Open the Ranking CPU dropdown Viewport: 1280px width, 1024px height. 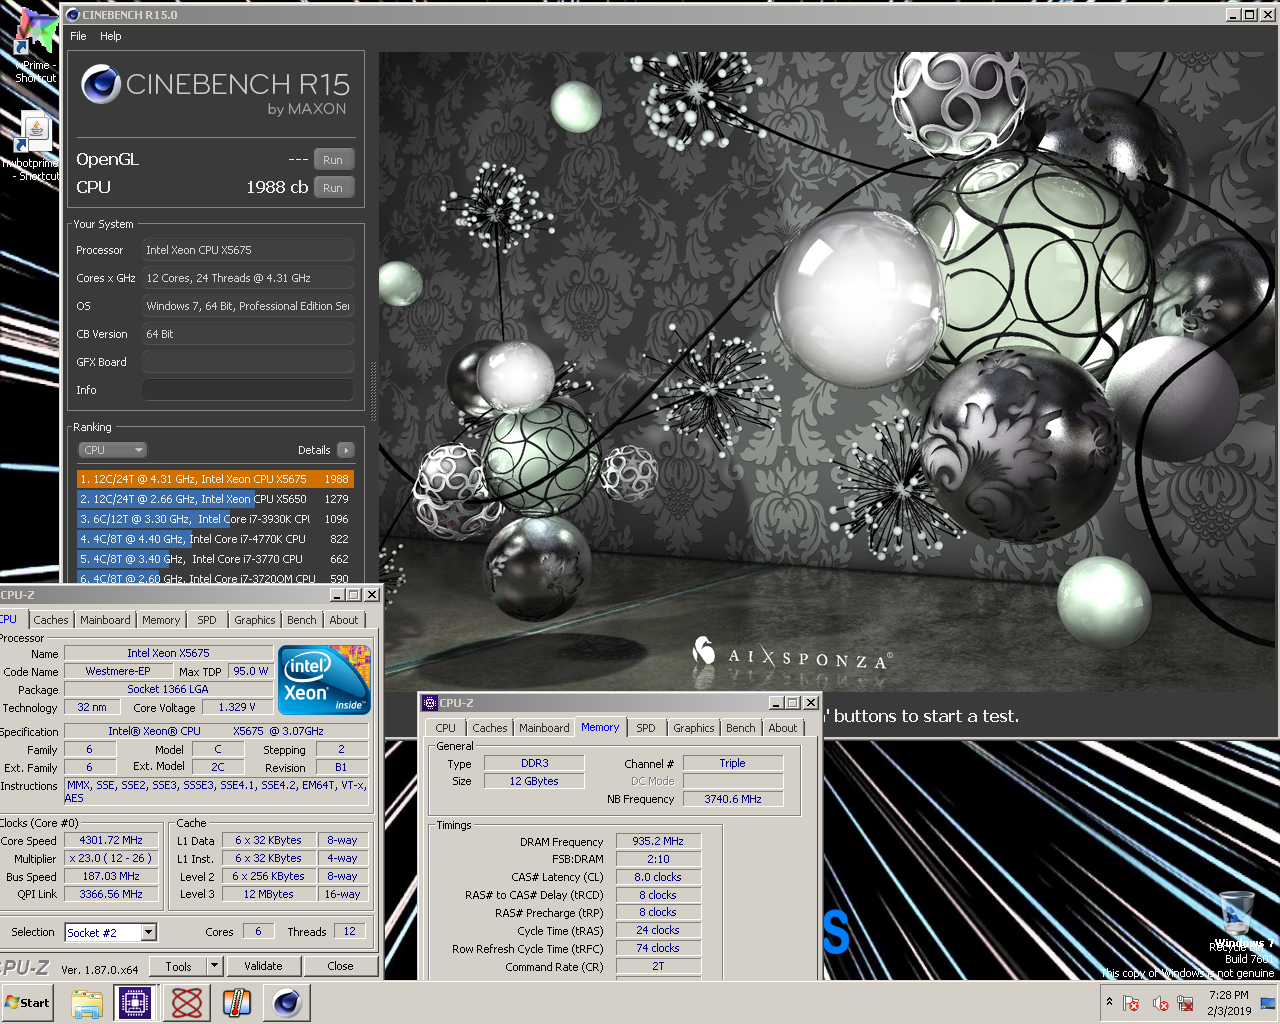tap(113, 450)
